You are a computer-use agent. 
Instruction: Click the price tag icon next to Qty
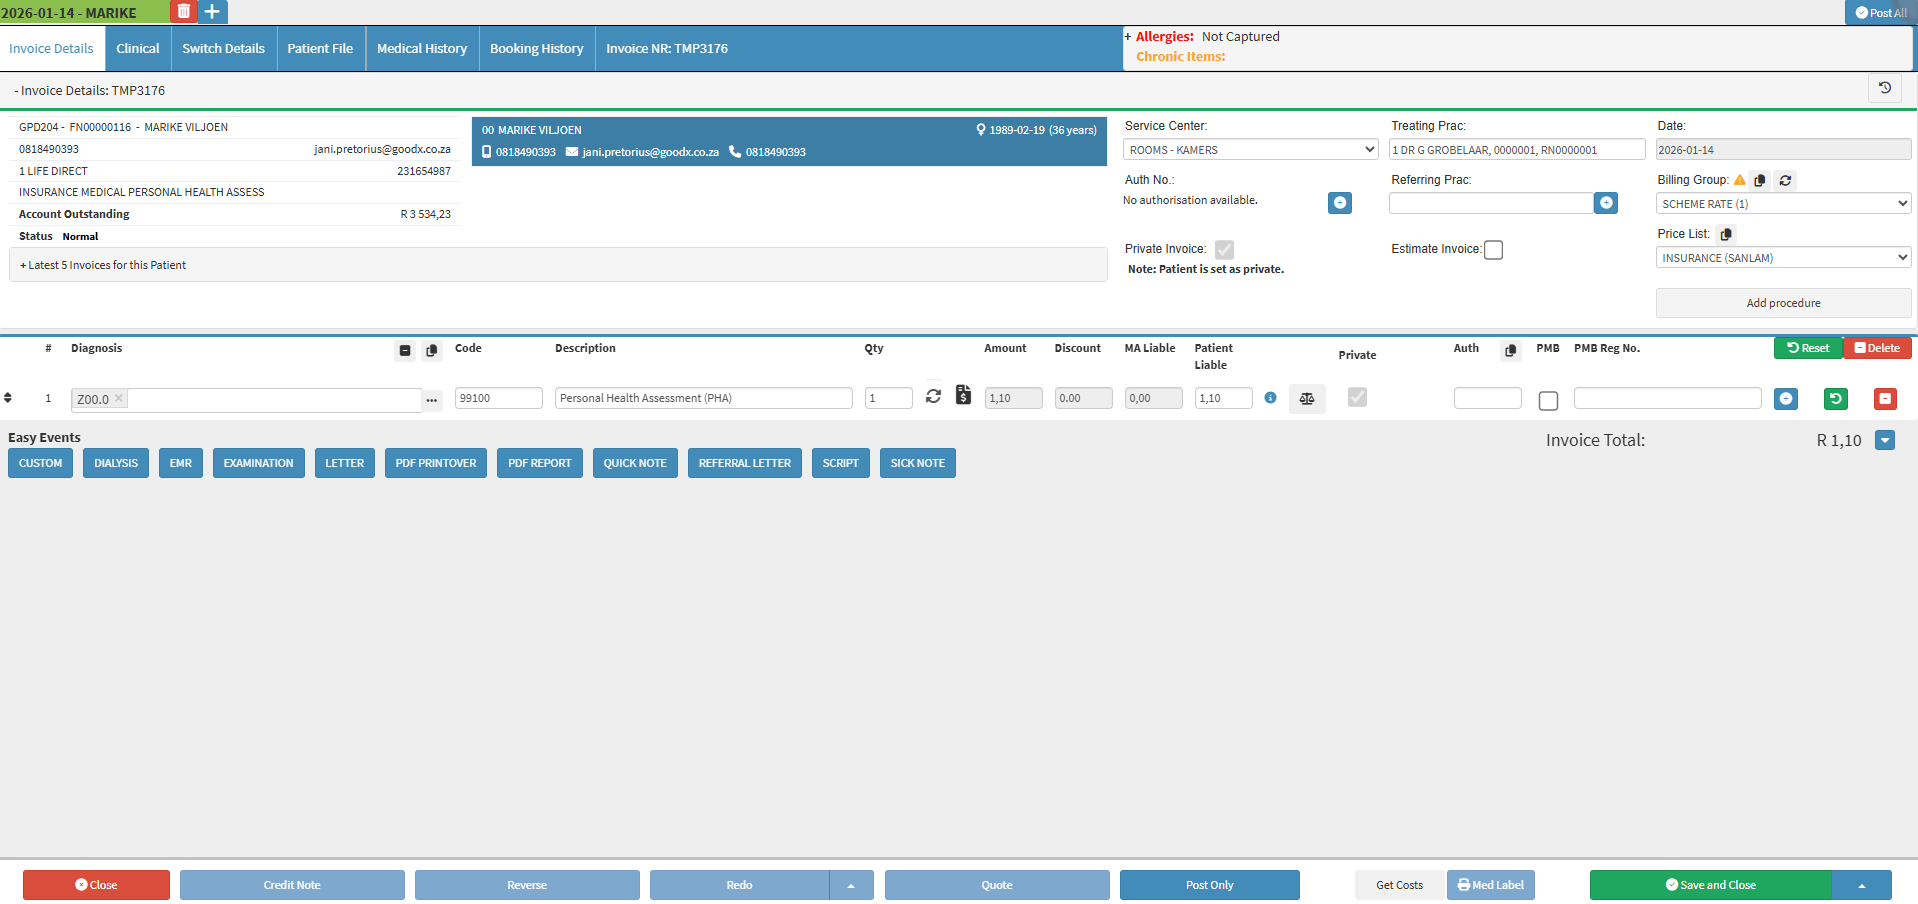(963, 395)
